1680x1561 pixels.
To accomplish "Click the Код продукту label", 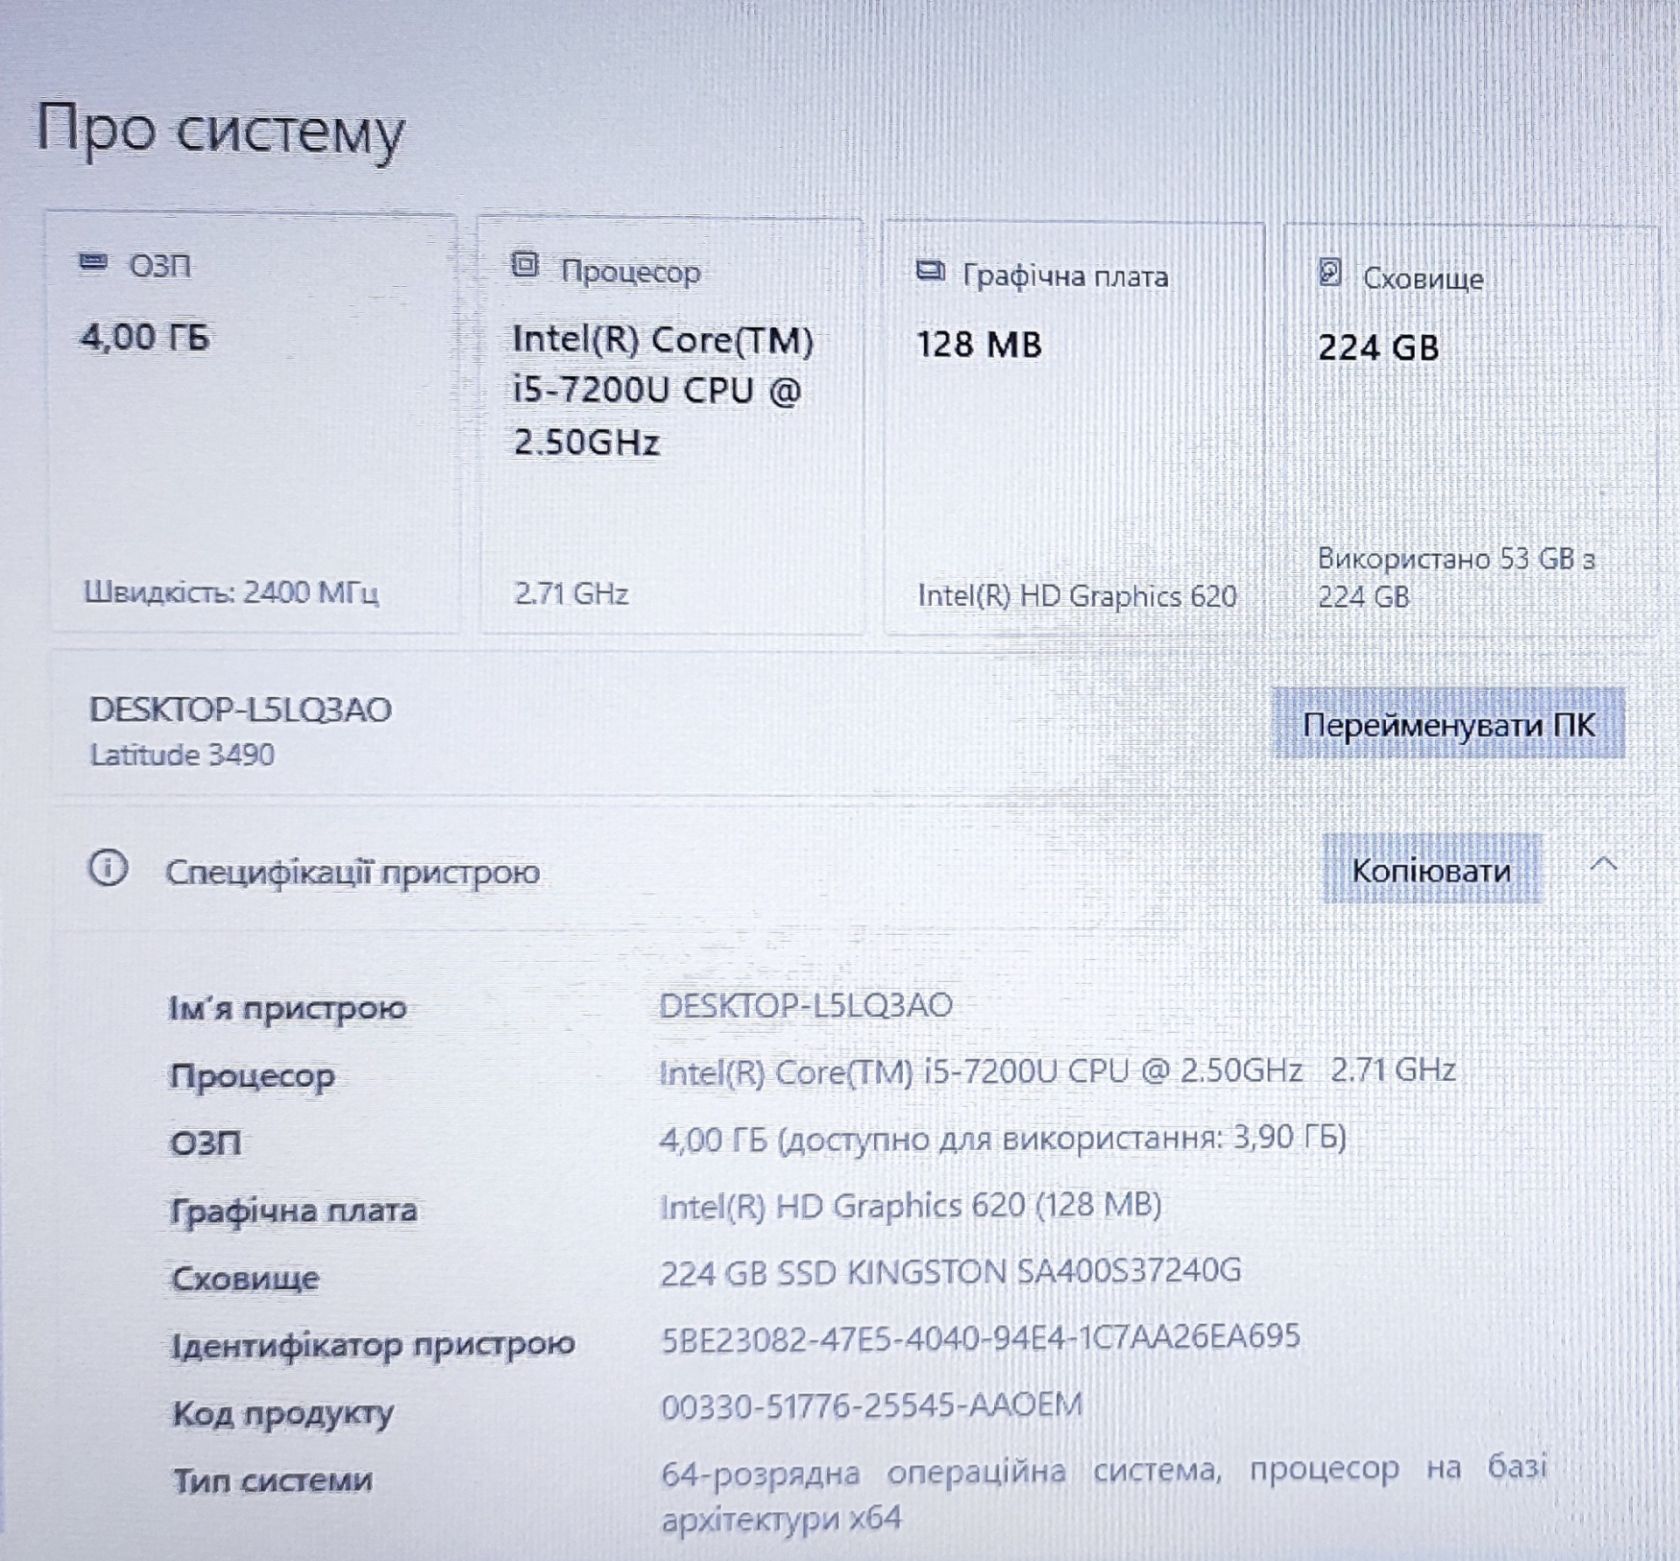I will pyautogui.click(x=283, y=1413).
